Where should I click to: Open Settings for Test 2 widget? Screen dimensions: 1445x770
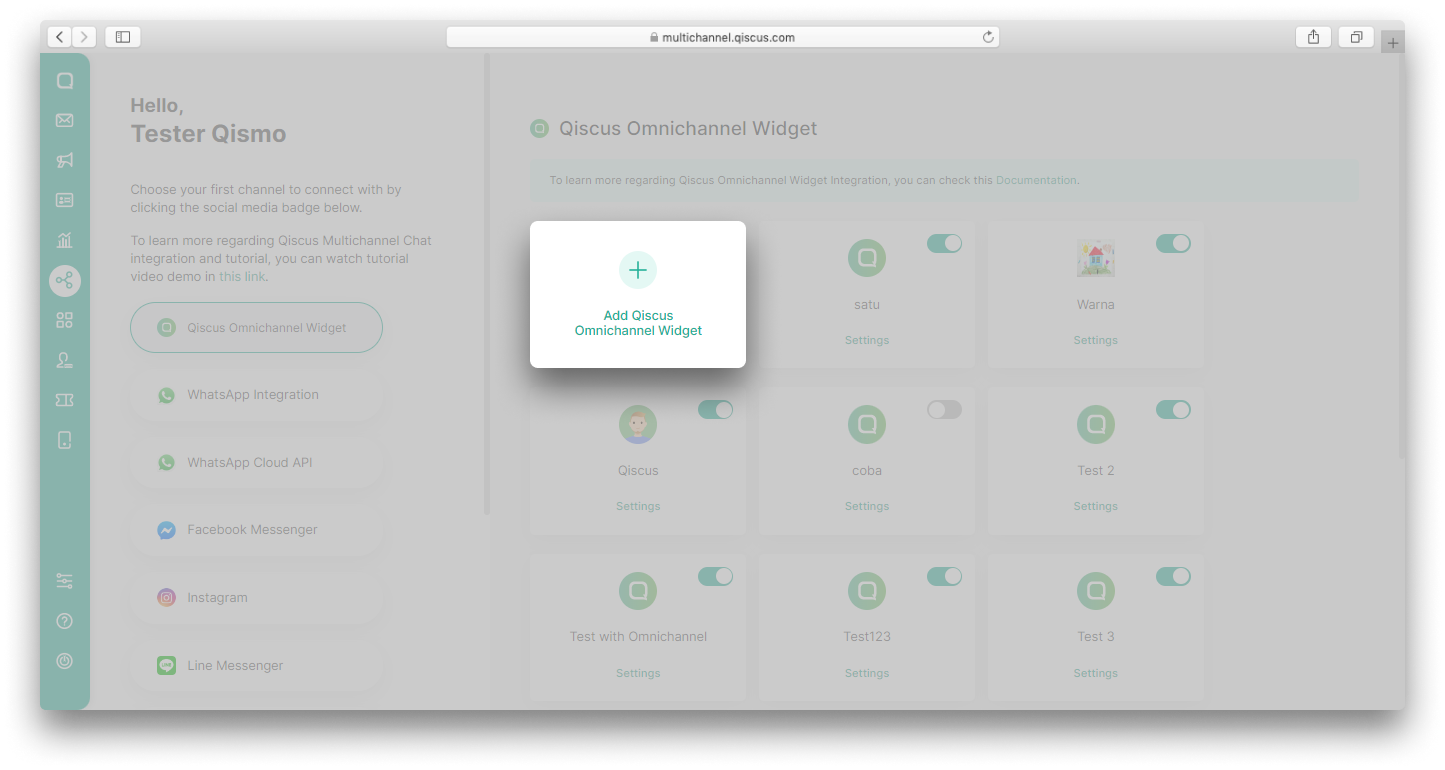coord(1096,506)
